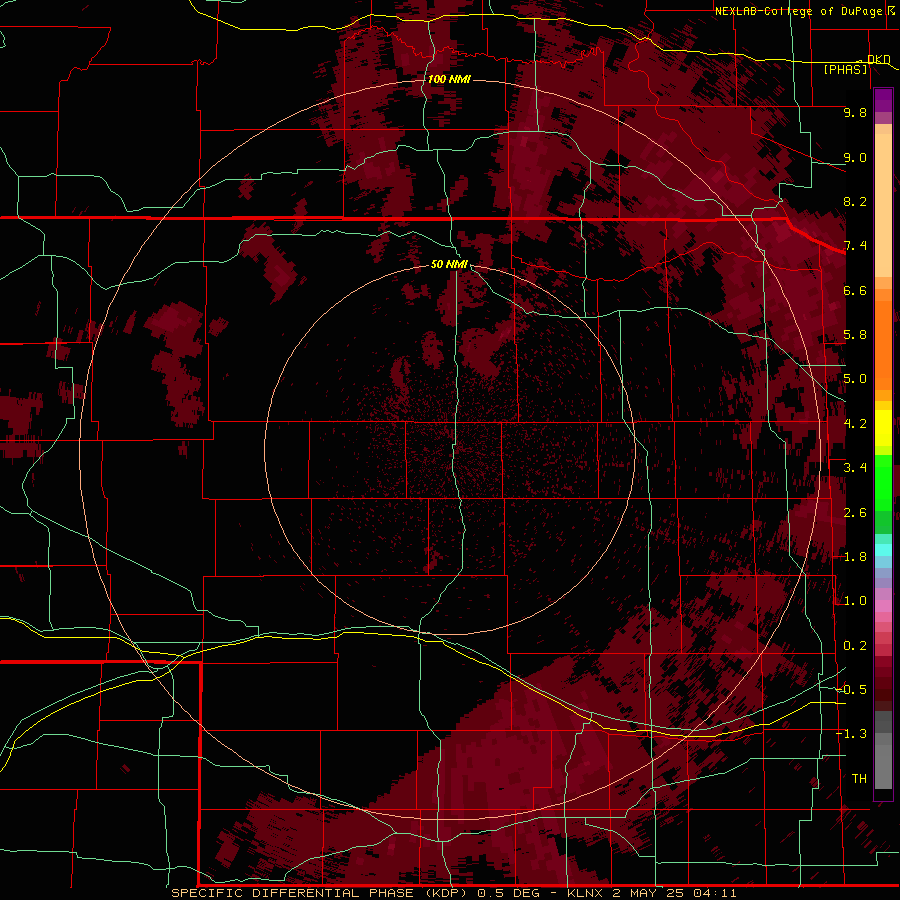The width and height of the screenshot is (900, 900).
Task: Click the cyan band on the color bar
Action: coord(883,549)
